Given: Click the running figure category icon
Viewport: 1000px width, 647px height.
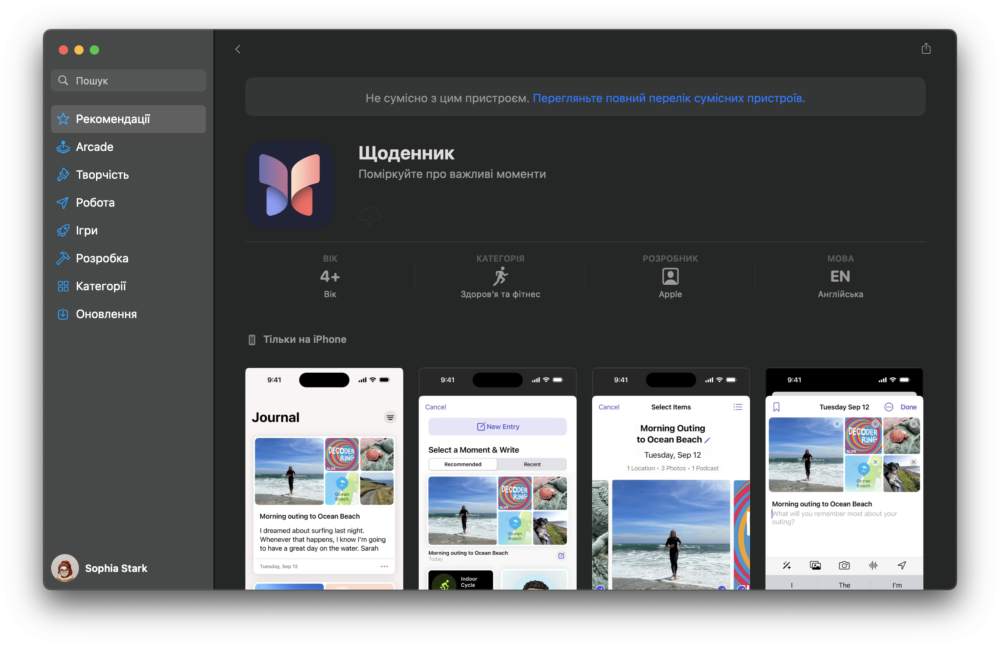Looking at the screenshot, I should coord(501,276).
